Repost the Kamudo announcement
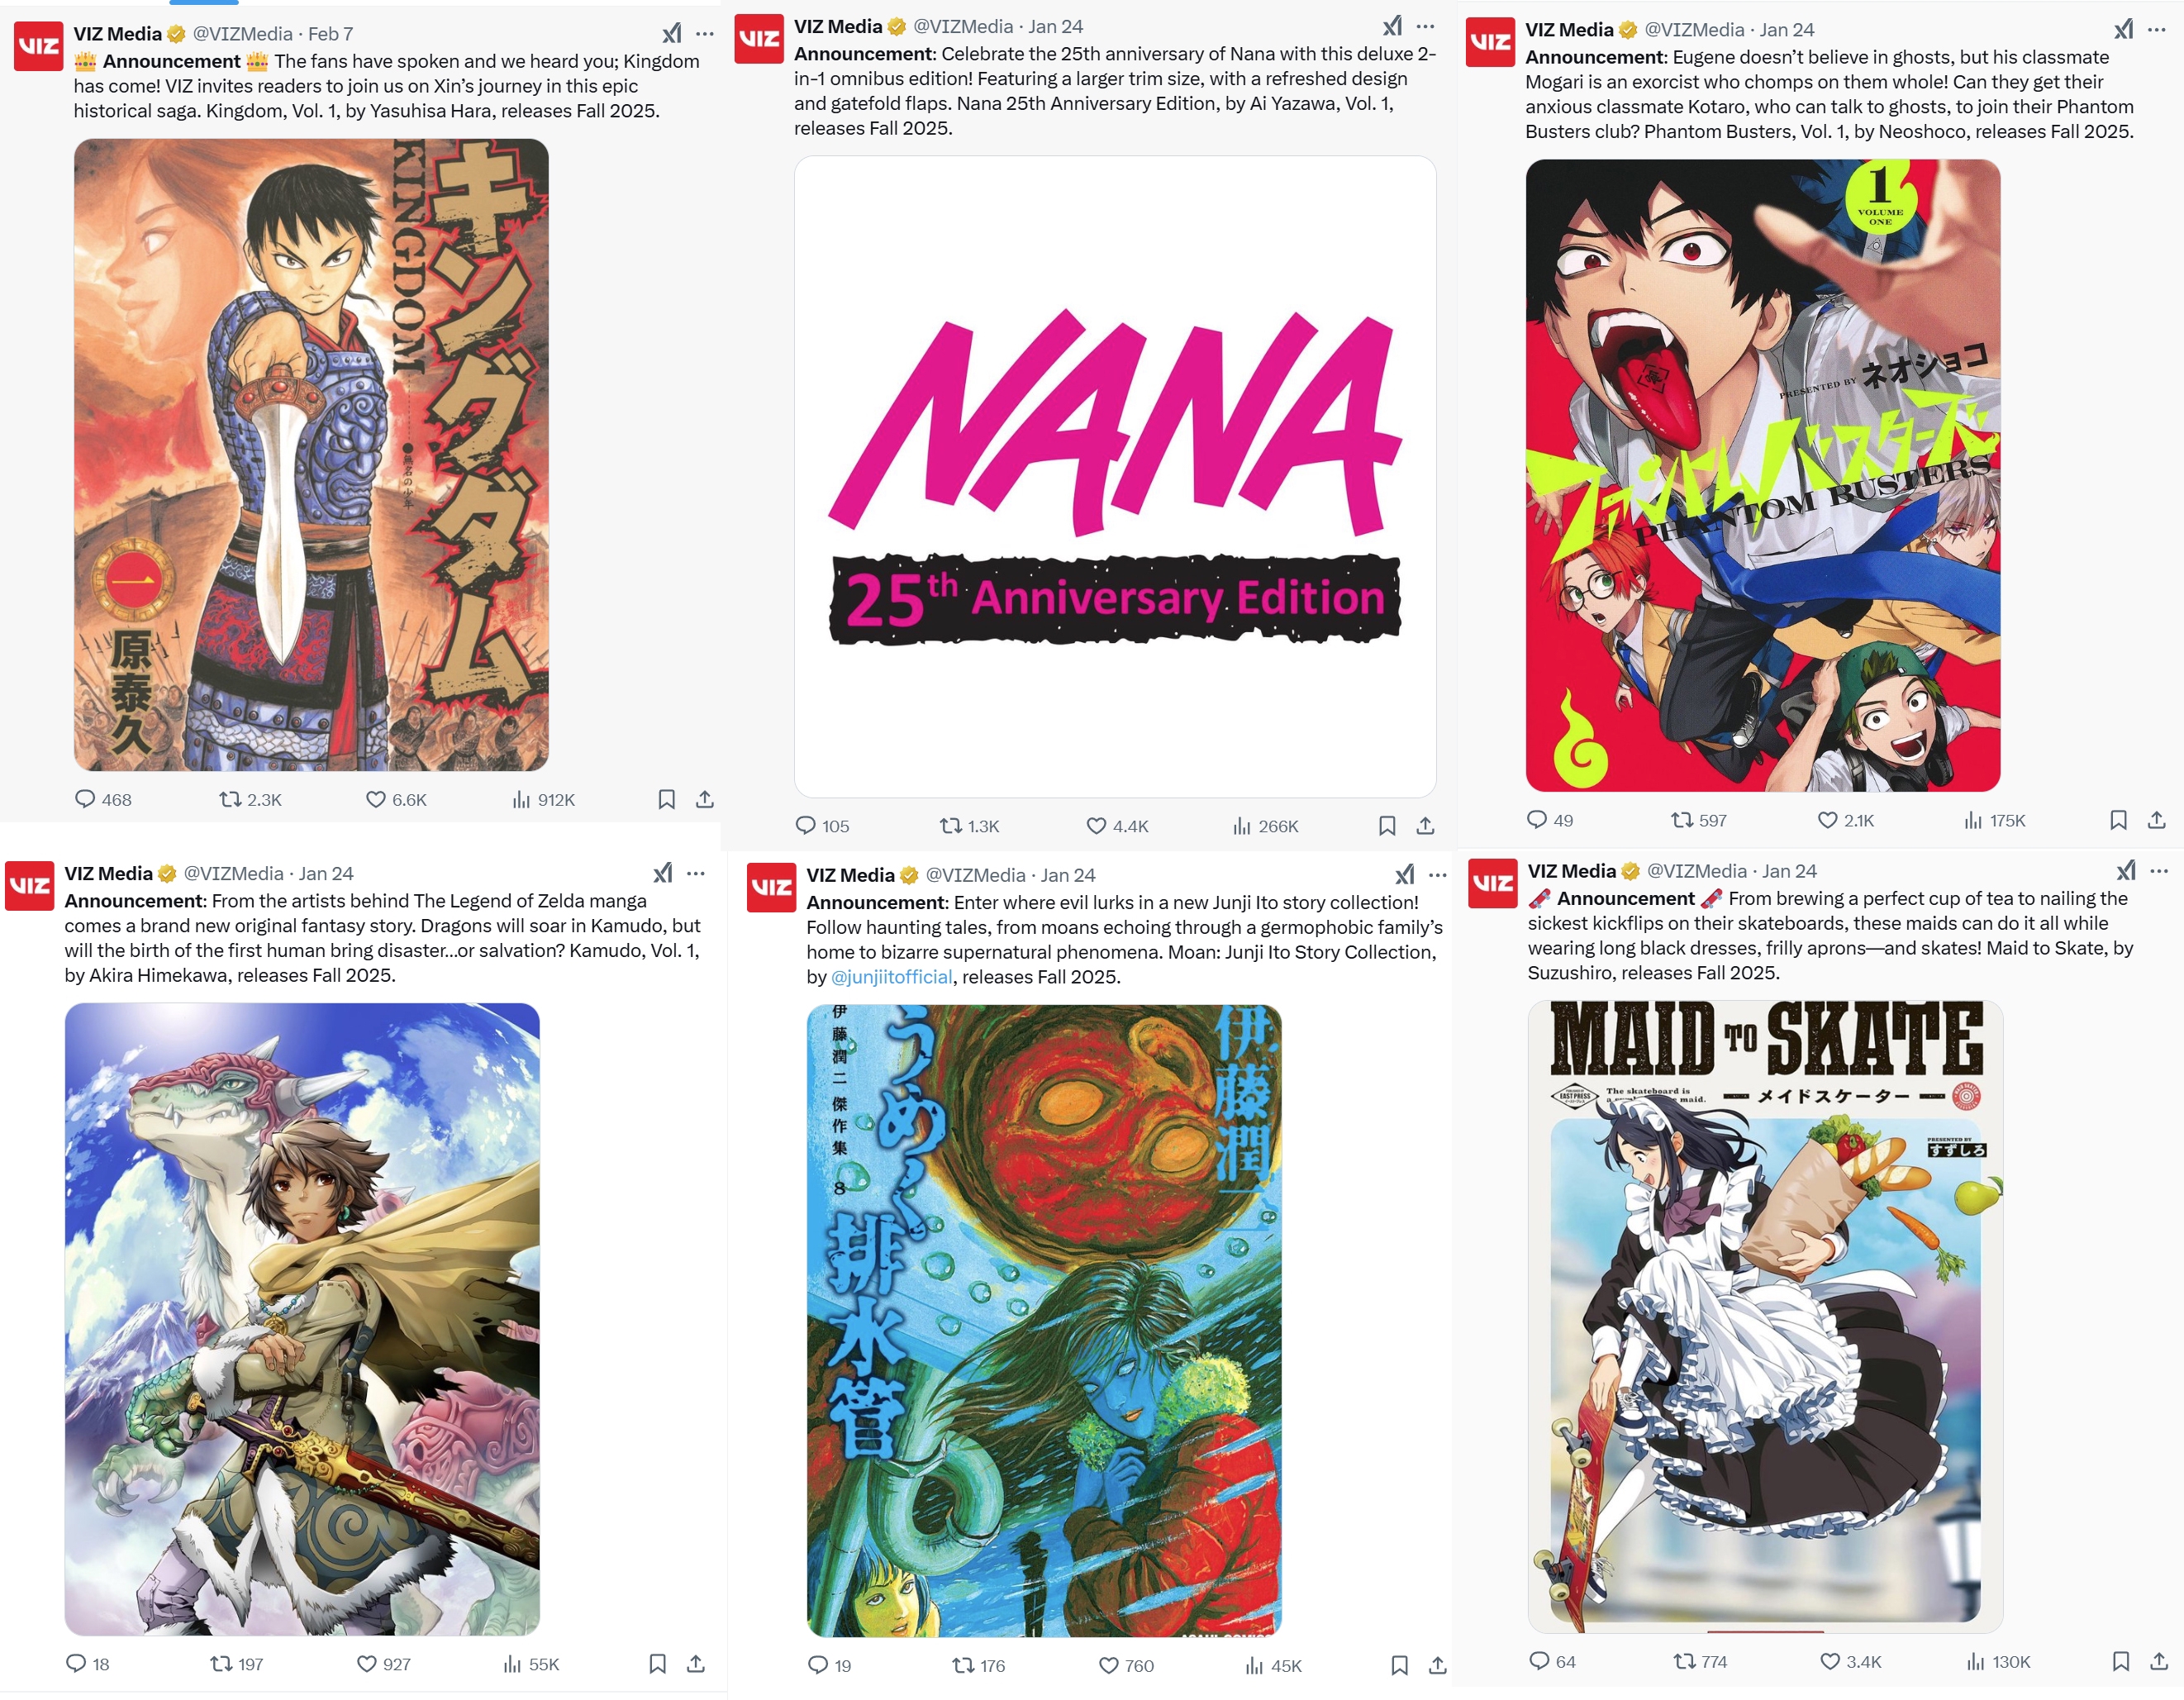 236,1664
